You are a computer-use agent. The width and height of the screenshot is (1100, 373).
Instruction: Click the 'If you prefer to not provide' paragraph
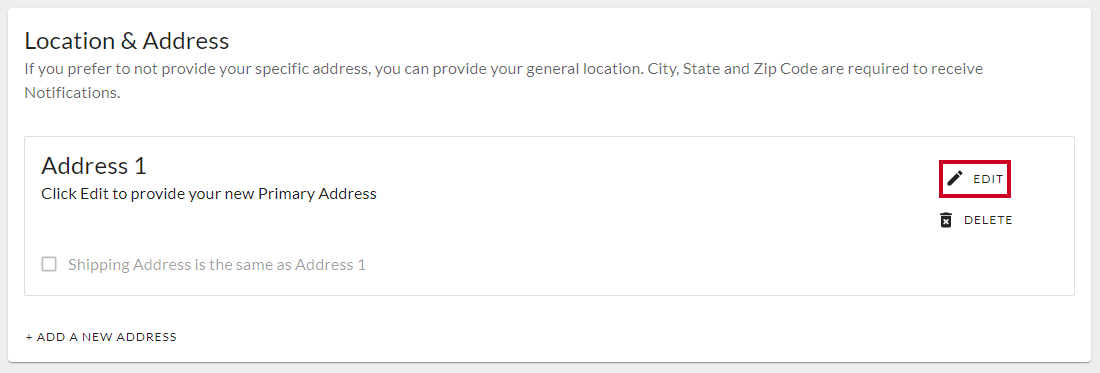click(504, 81)
